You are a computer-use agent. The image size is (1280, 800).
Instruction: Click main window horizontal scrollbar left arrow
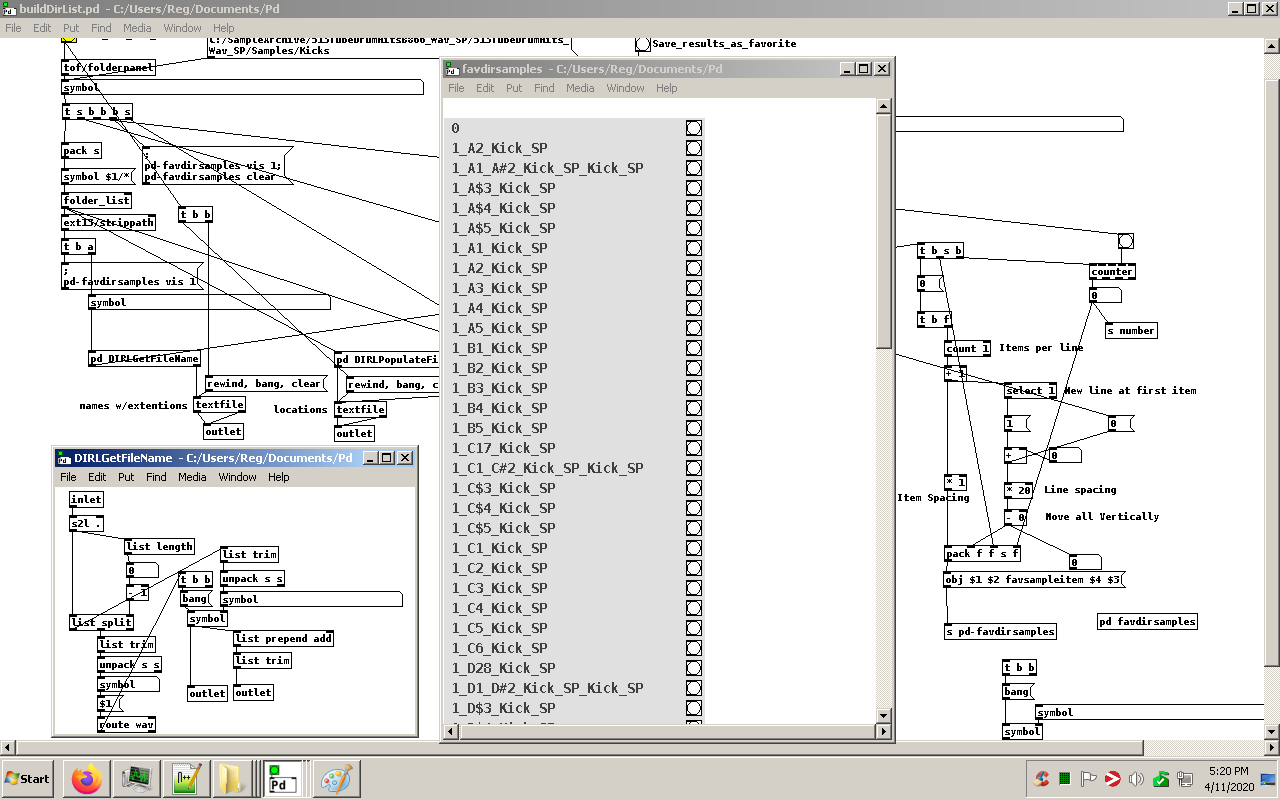pos(8,747)
